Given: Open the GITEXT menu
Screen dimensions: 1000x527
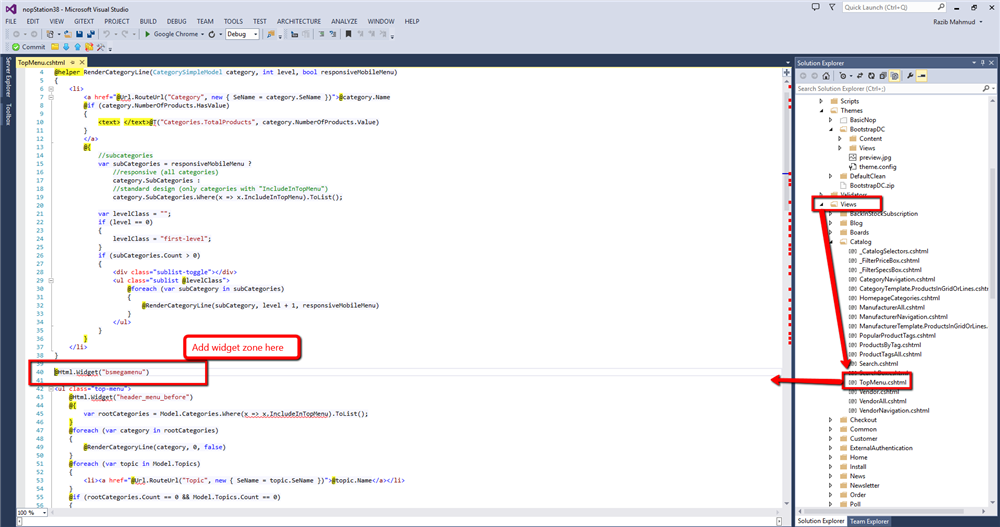Looking at the screenshot, I should (84, 22).
